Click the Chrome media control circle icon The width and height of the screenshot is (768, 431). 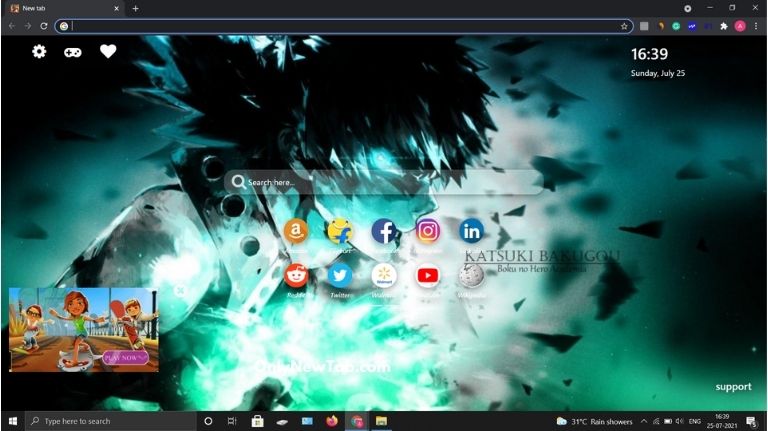click(x=688, y=8)
